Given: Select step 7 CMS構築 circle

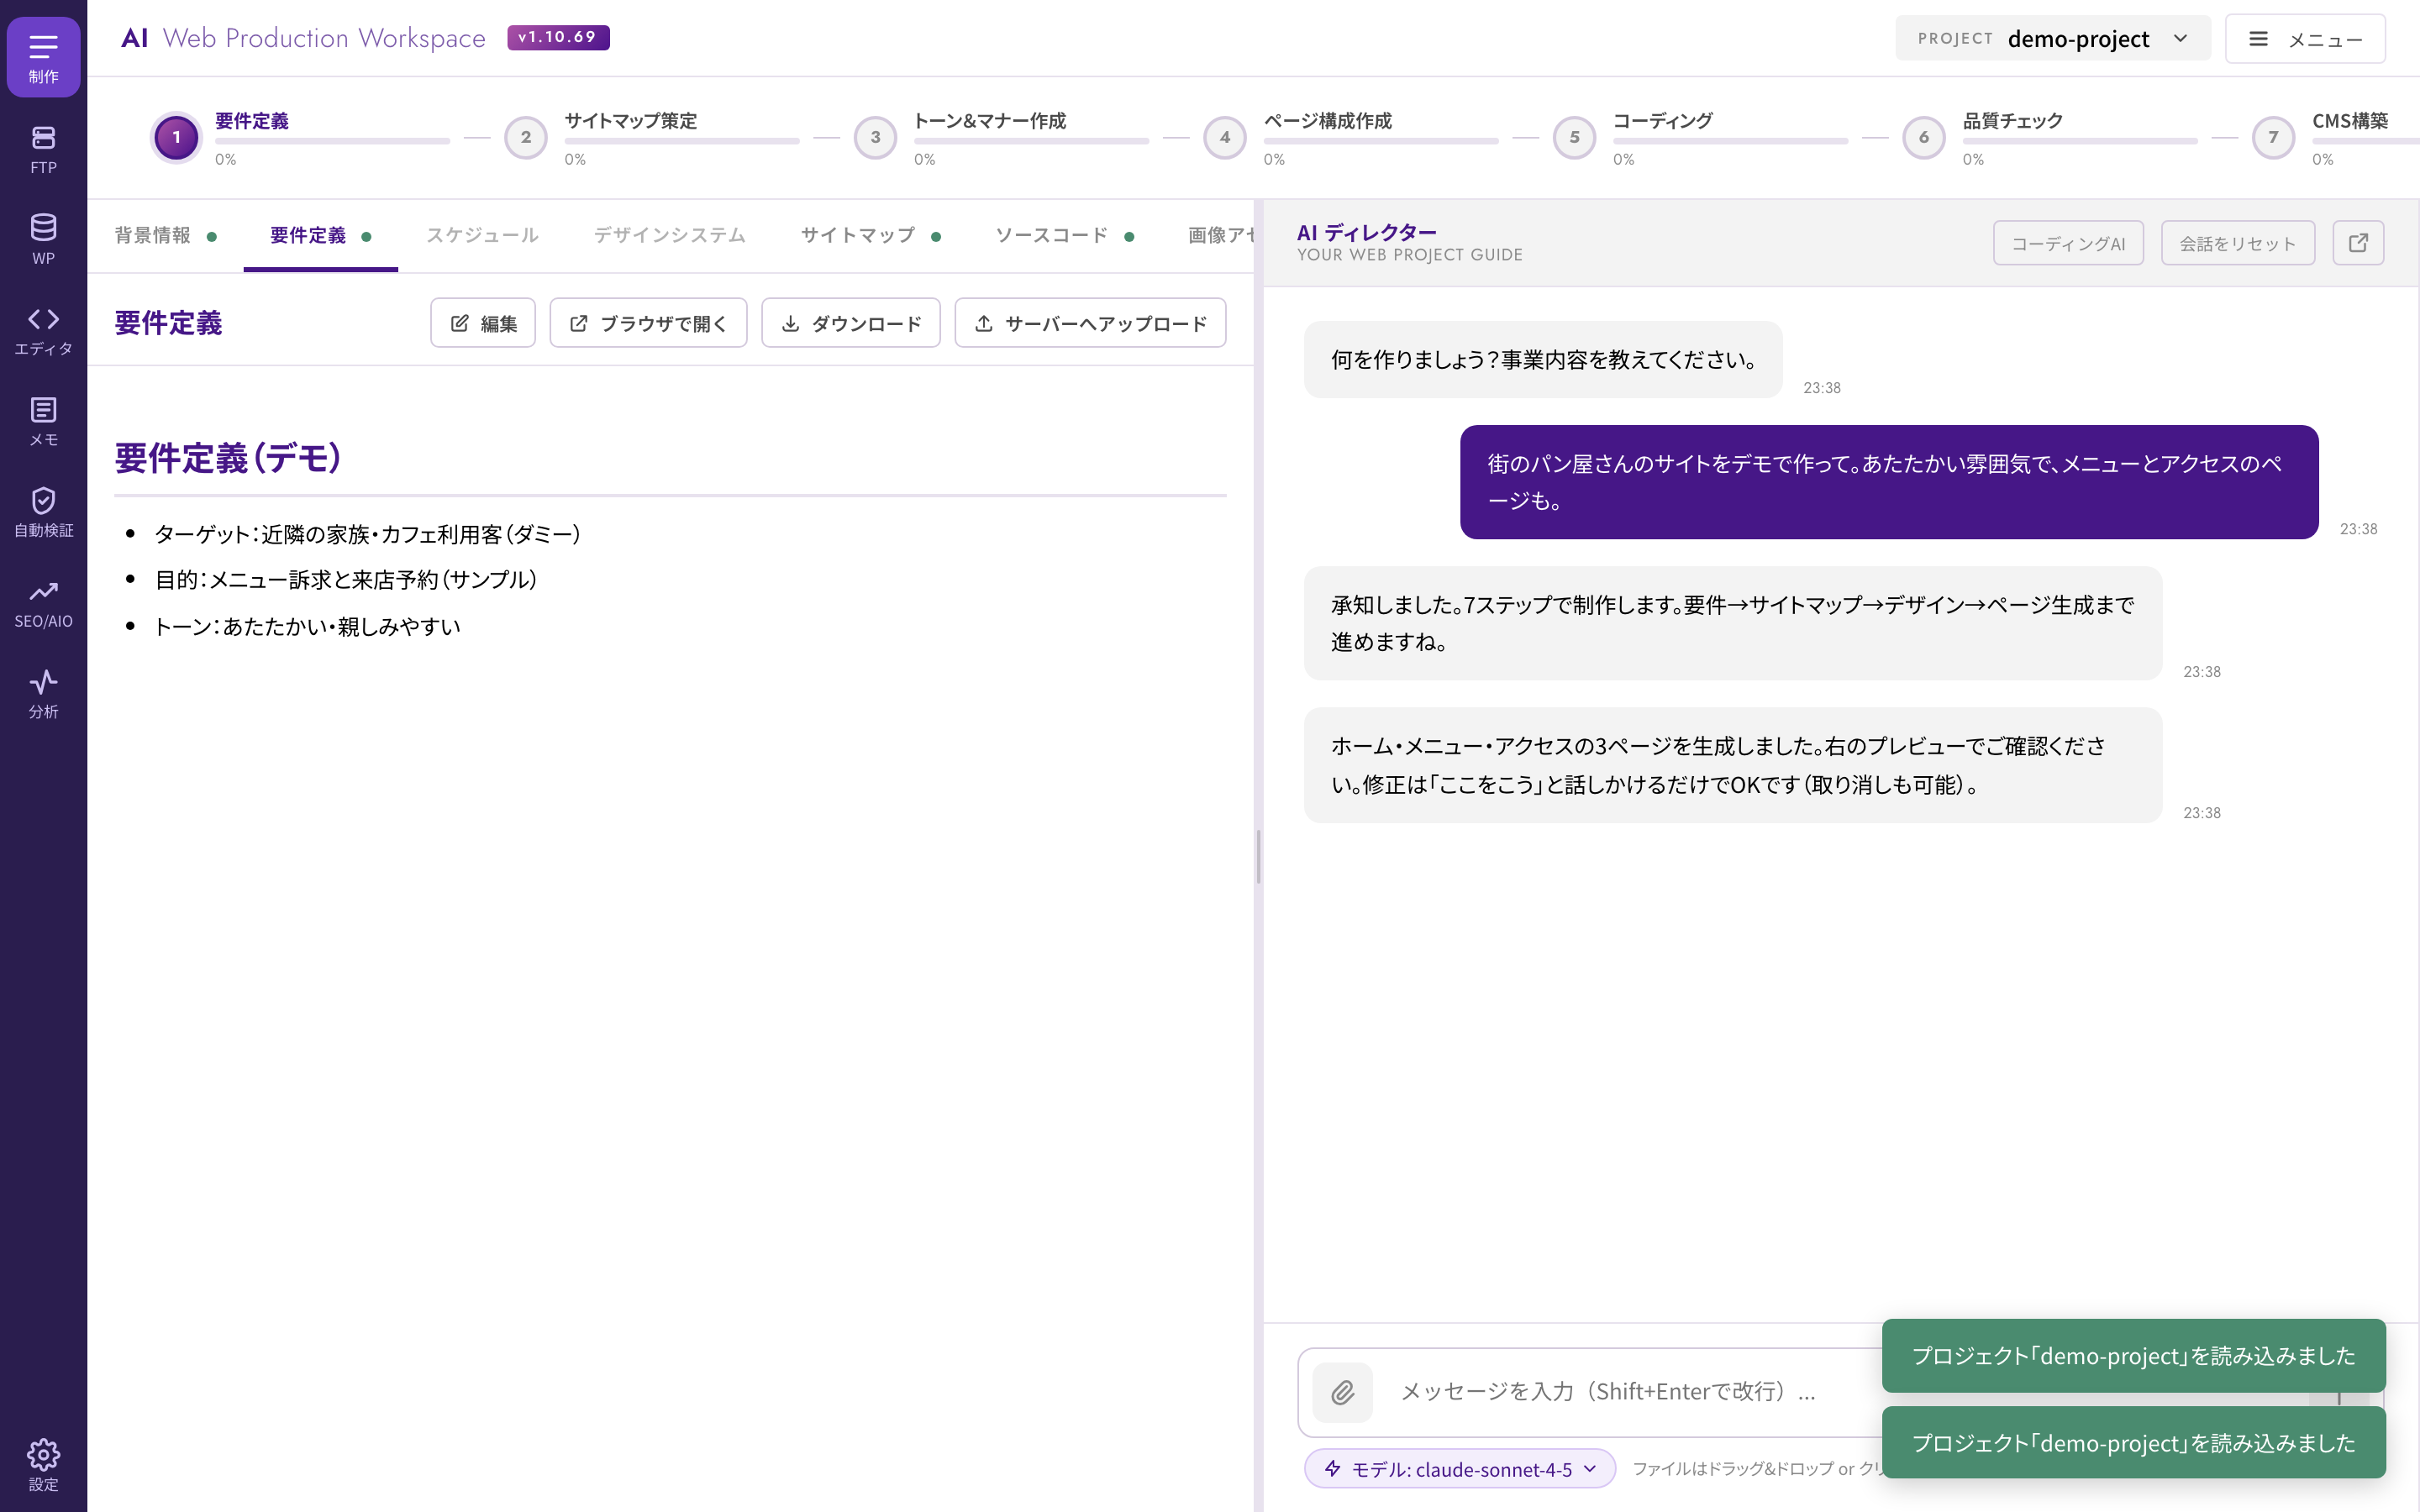Looking at the screenshot, I should 2273,138.
